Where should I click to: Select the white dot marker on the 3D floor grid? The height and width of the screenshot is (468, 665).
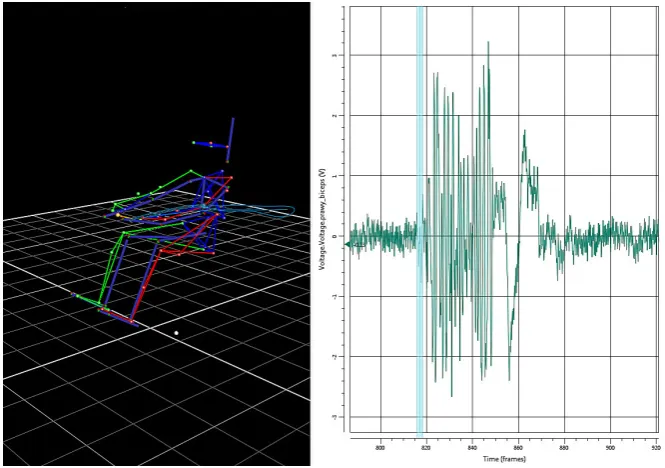coord(176,333)
